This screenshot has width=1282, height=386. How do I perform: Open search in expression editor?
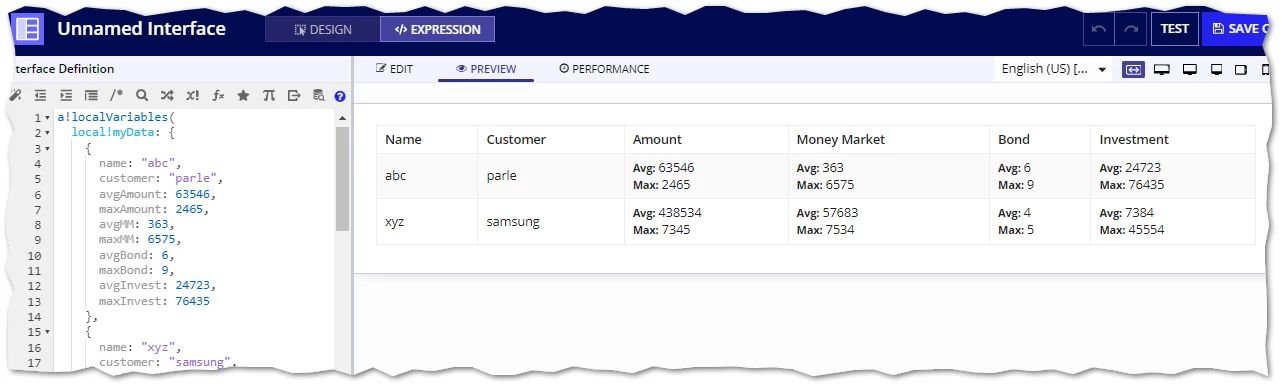[142, 96]
